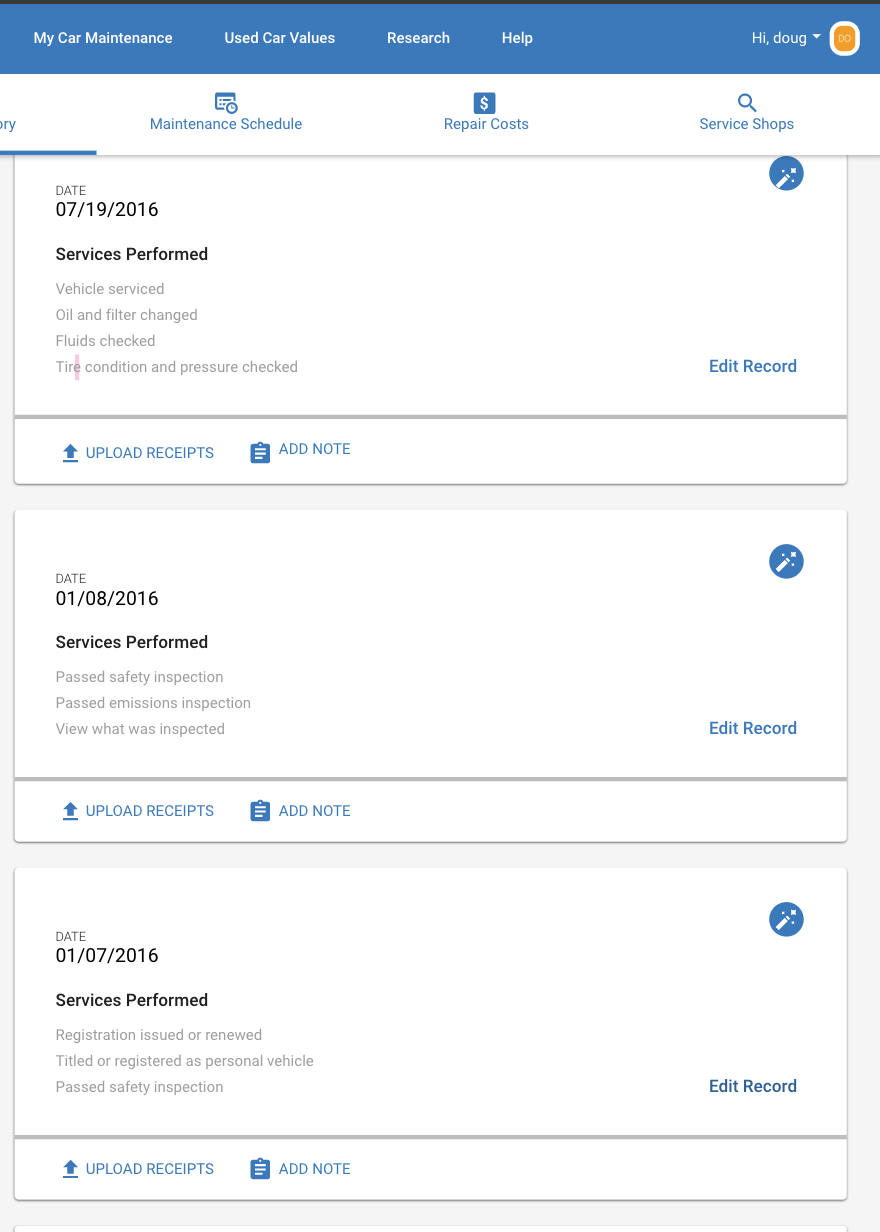Click upload arrow icon in 01/08/2016 record
This screenshot has width=880, height=1232.
point(70,811)
